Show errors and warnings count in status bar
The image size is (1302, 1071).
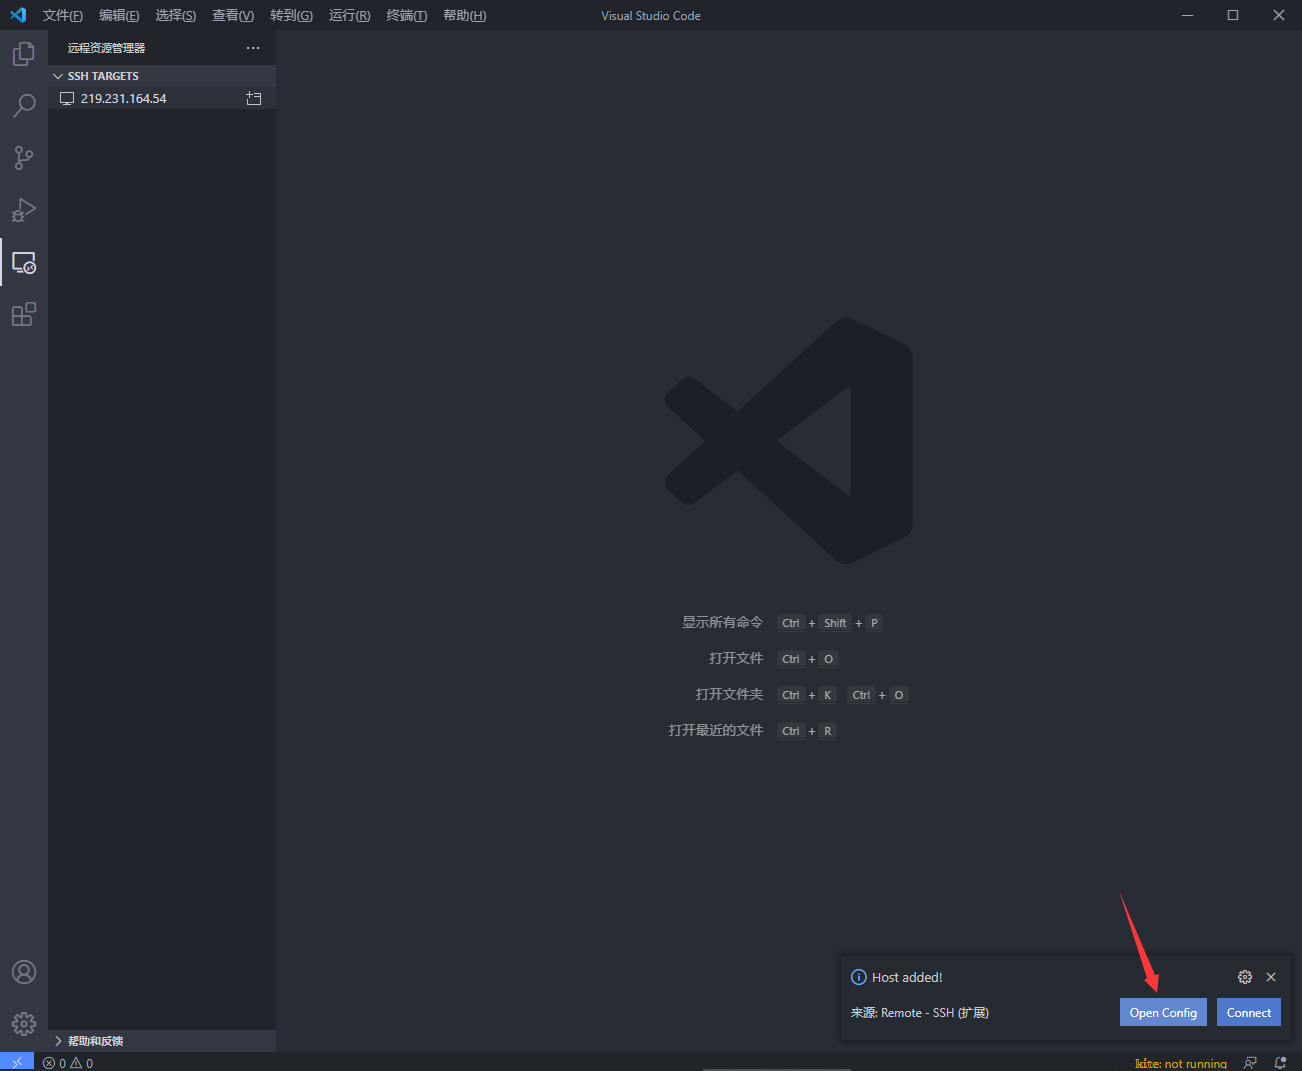68,1063
